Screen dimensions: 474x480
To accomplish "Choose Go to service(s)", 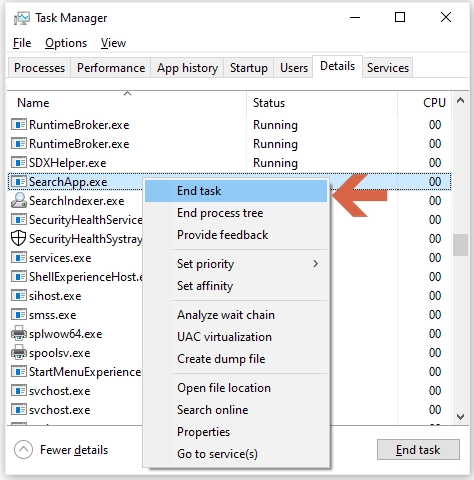I will [236, 454].
